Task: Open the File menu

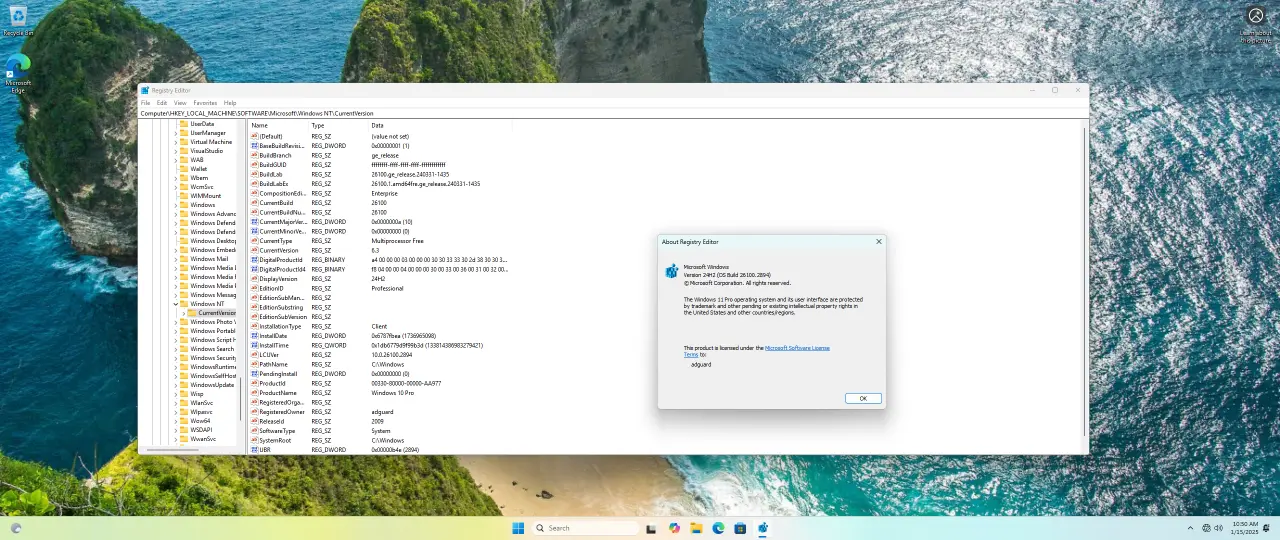Action: click(145, 103)
